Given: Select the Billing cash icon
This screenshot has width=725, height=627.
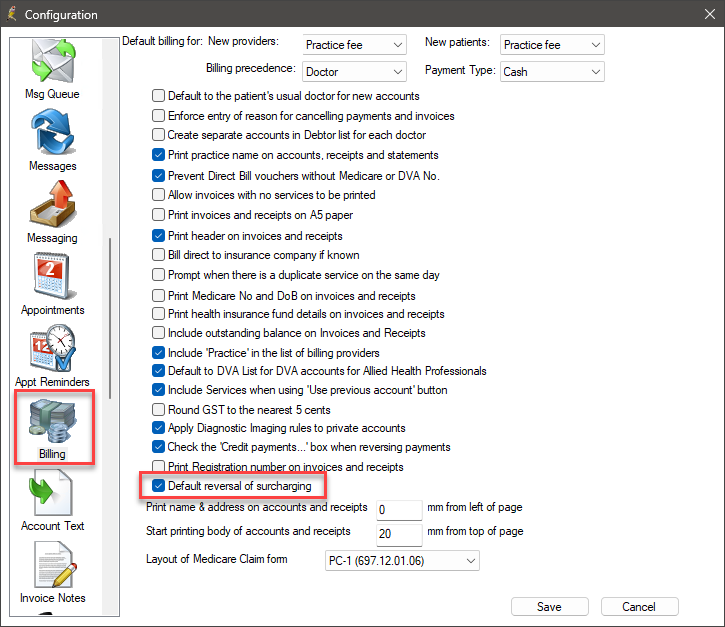Looking at the screenshot, I should (52, 422).
